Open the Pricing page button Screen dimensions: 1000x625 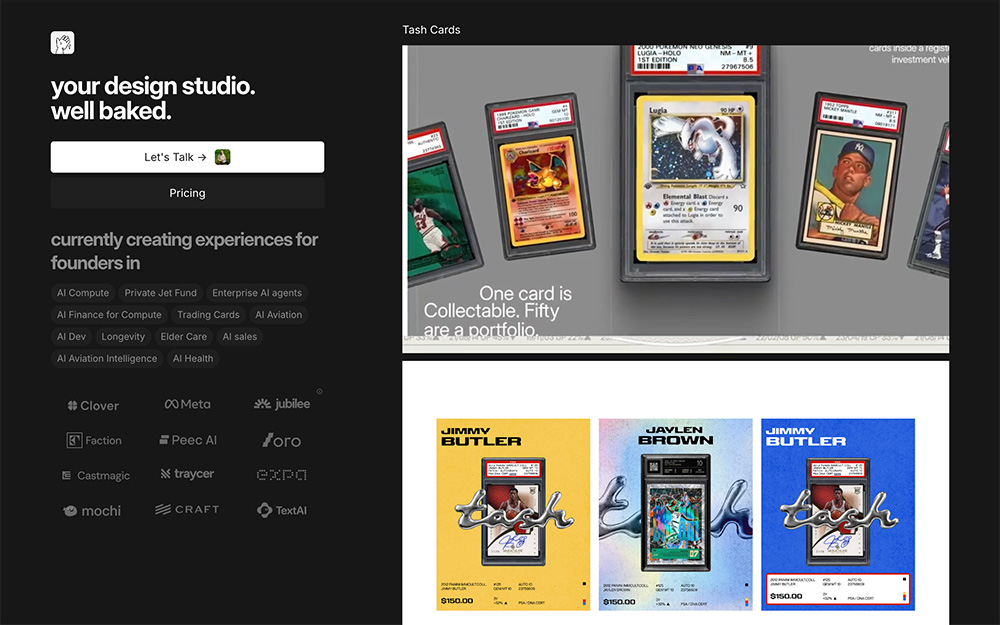(187, 193)
